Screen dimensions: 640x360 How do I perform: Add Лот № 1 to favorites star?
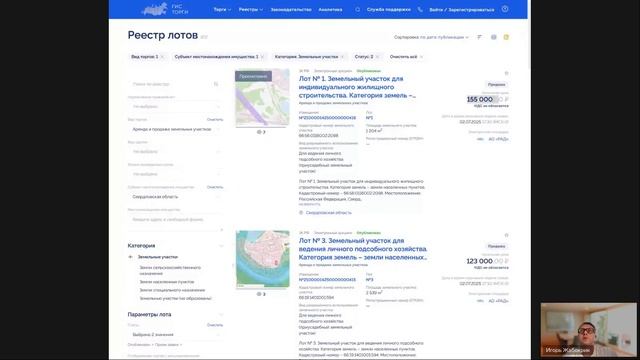[x=506, y=73]
